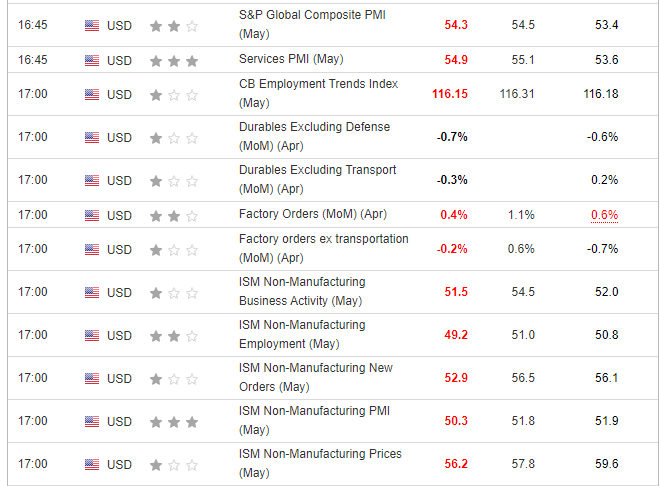Click the US flag beside Services PMI
The height and width of the screenshot is (486, 660).
[x=92, y=60]
